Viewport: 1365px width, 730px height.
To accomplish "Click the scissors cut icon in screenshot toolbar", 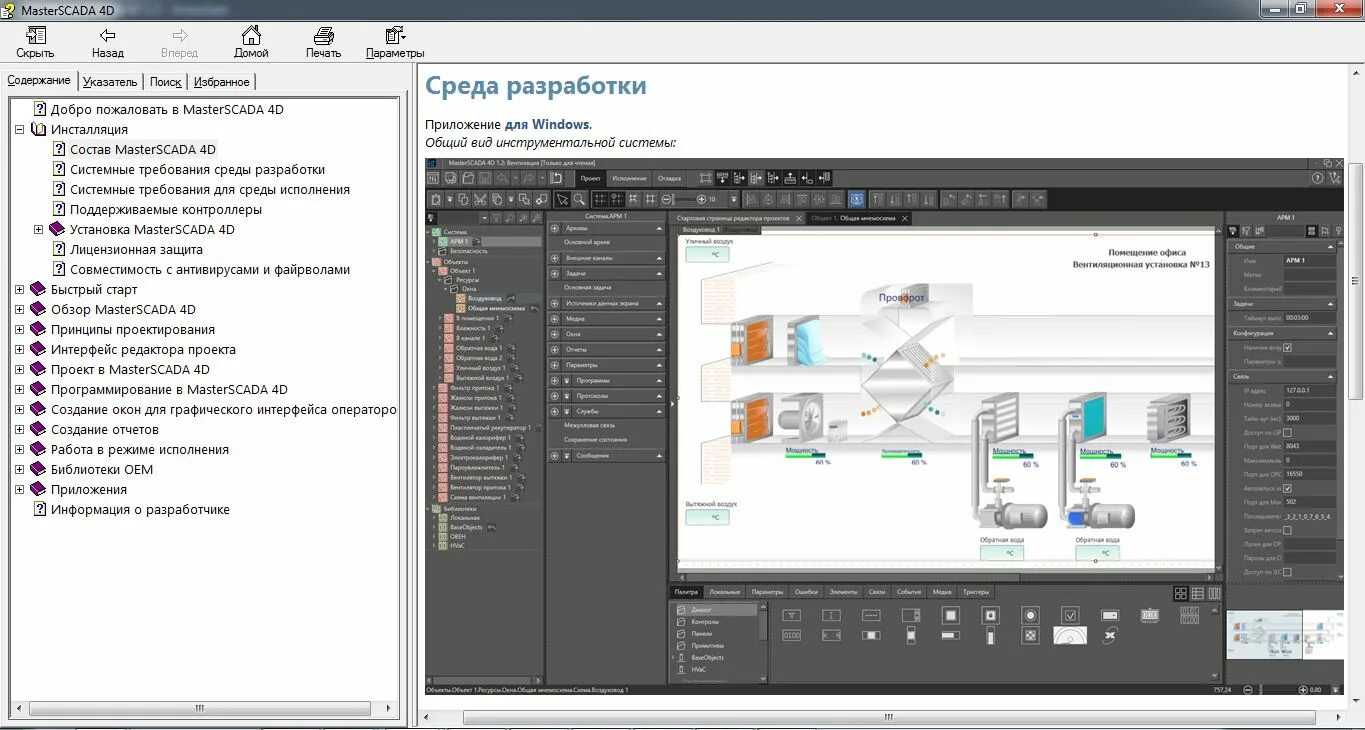I will (x=481, y=199).
